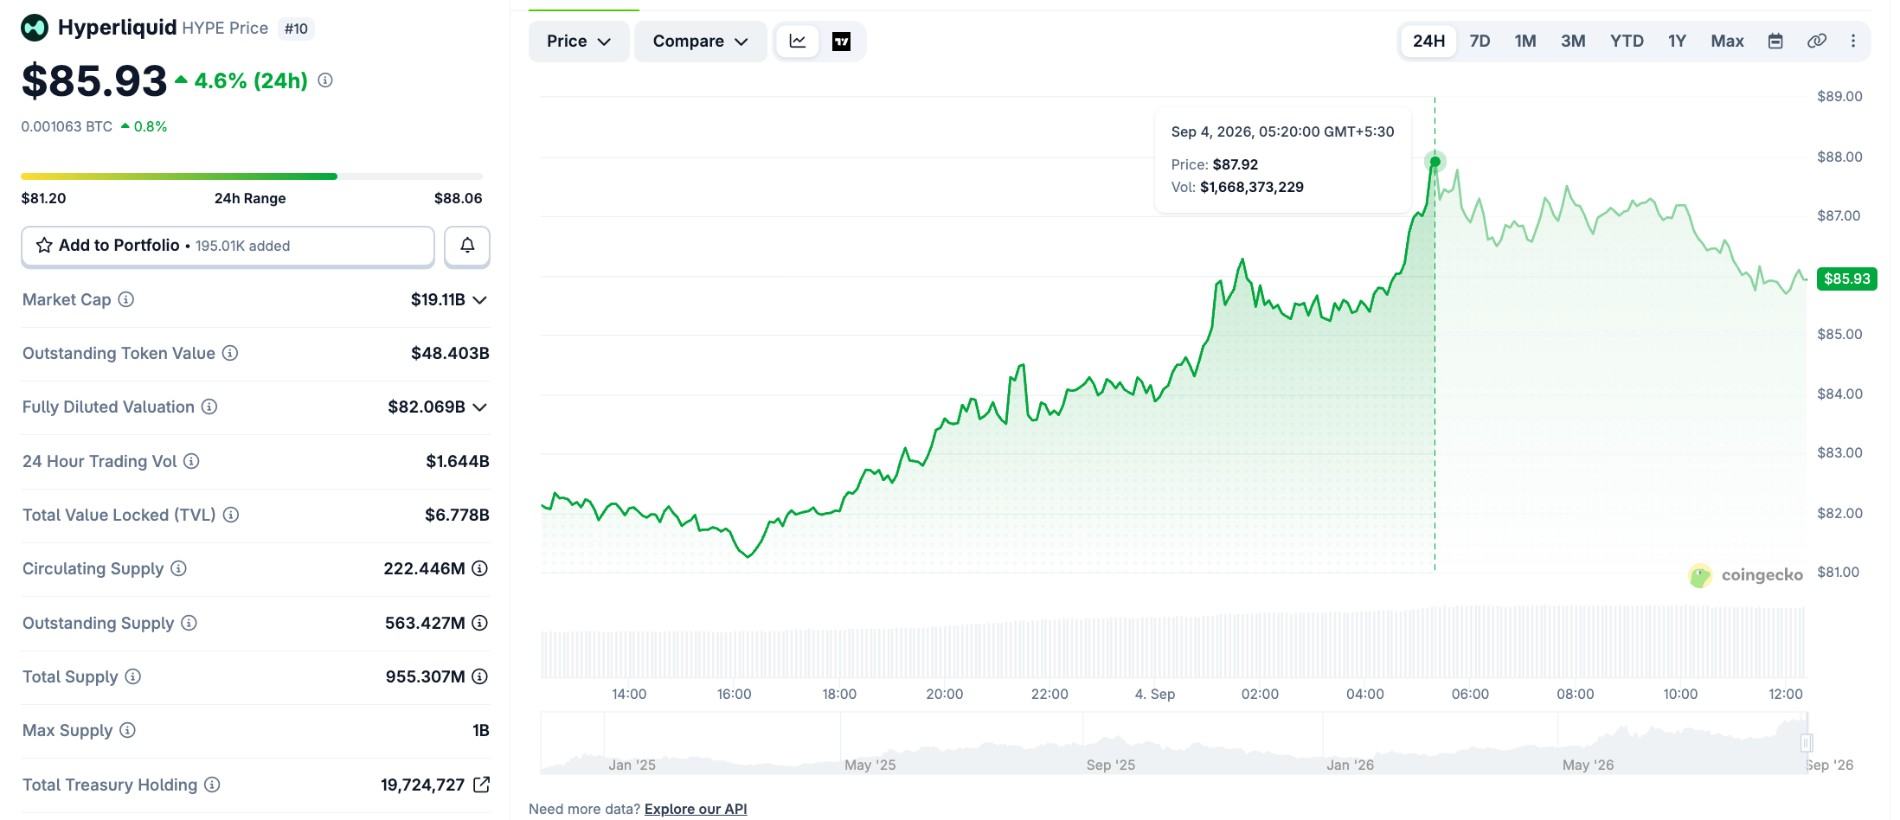Click the bell price alert icon
The height and width of the screenshot is (820, 1900).
pyautogui.click(x=467, y=245)
